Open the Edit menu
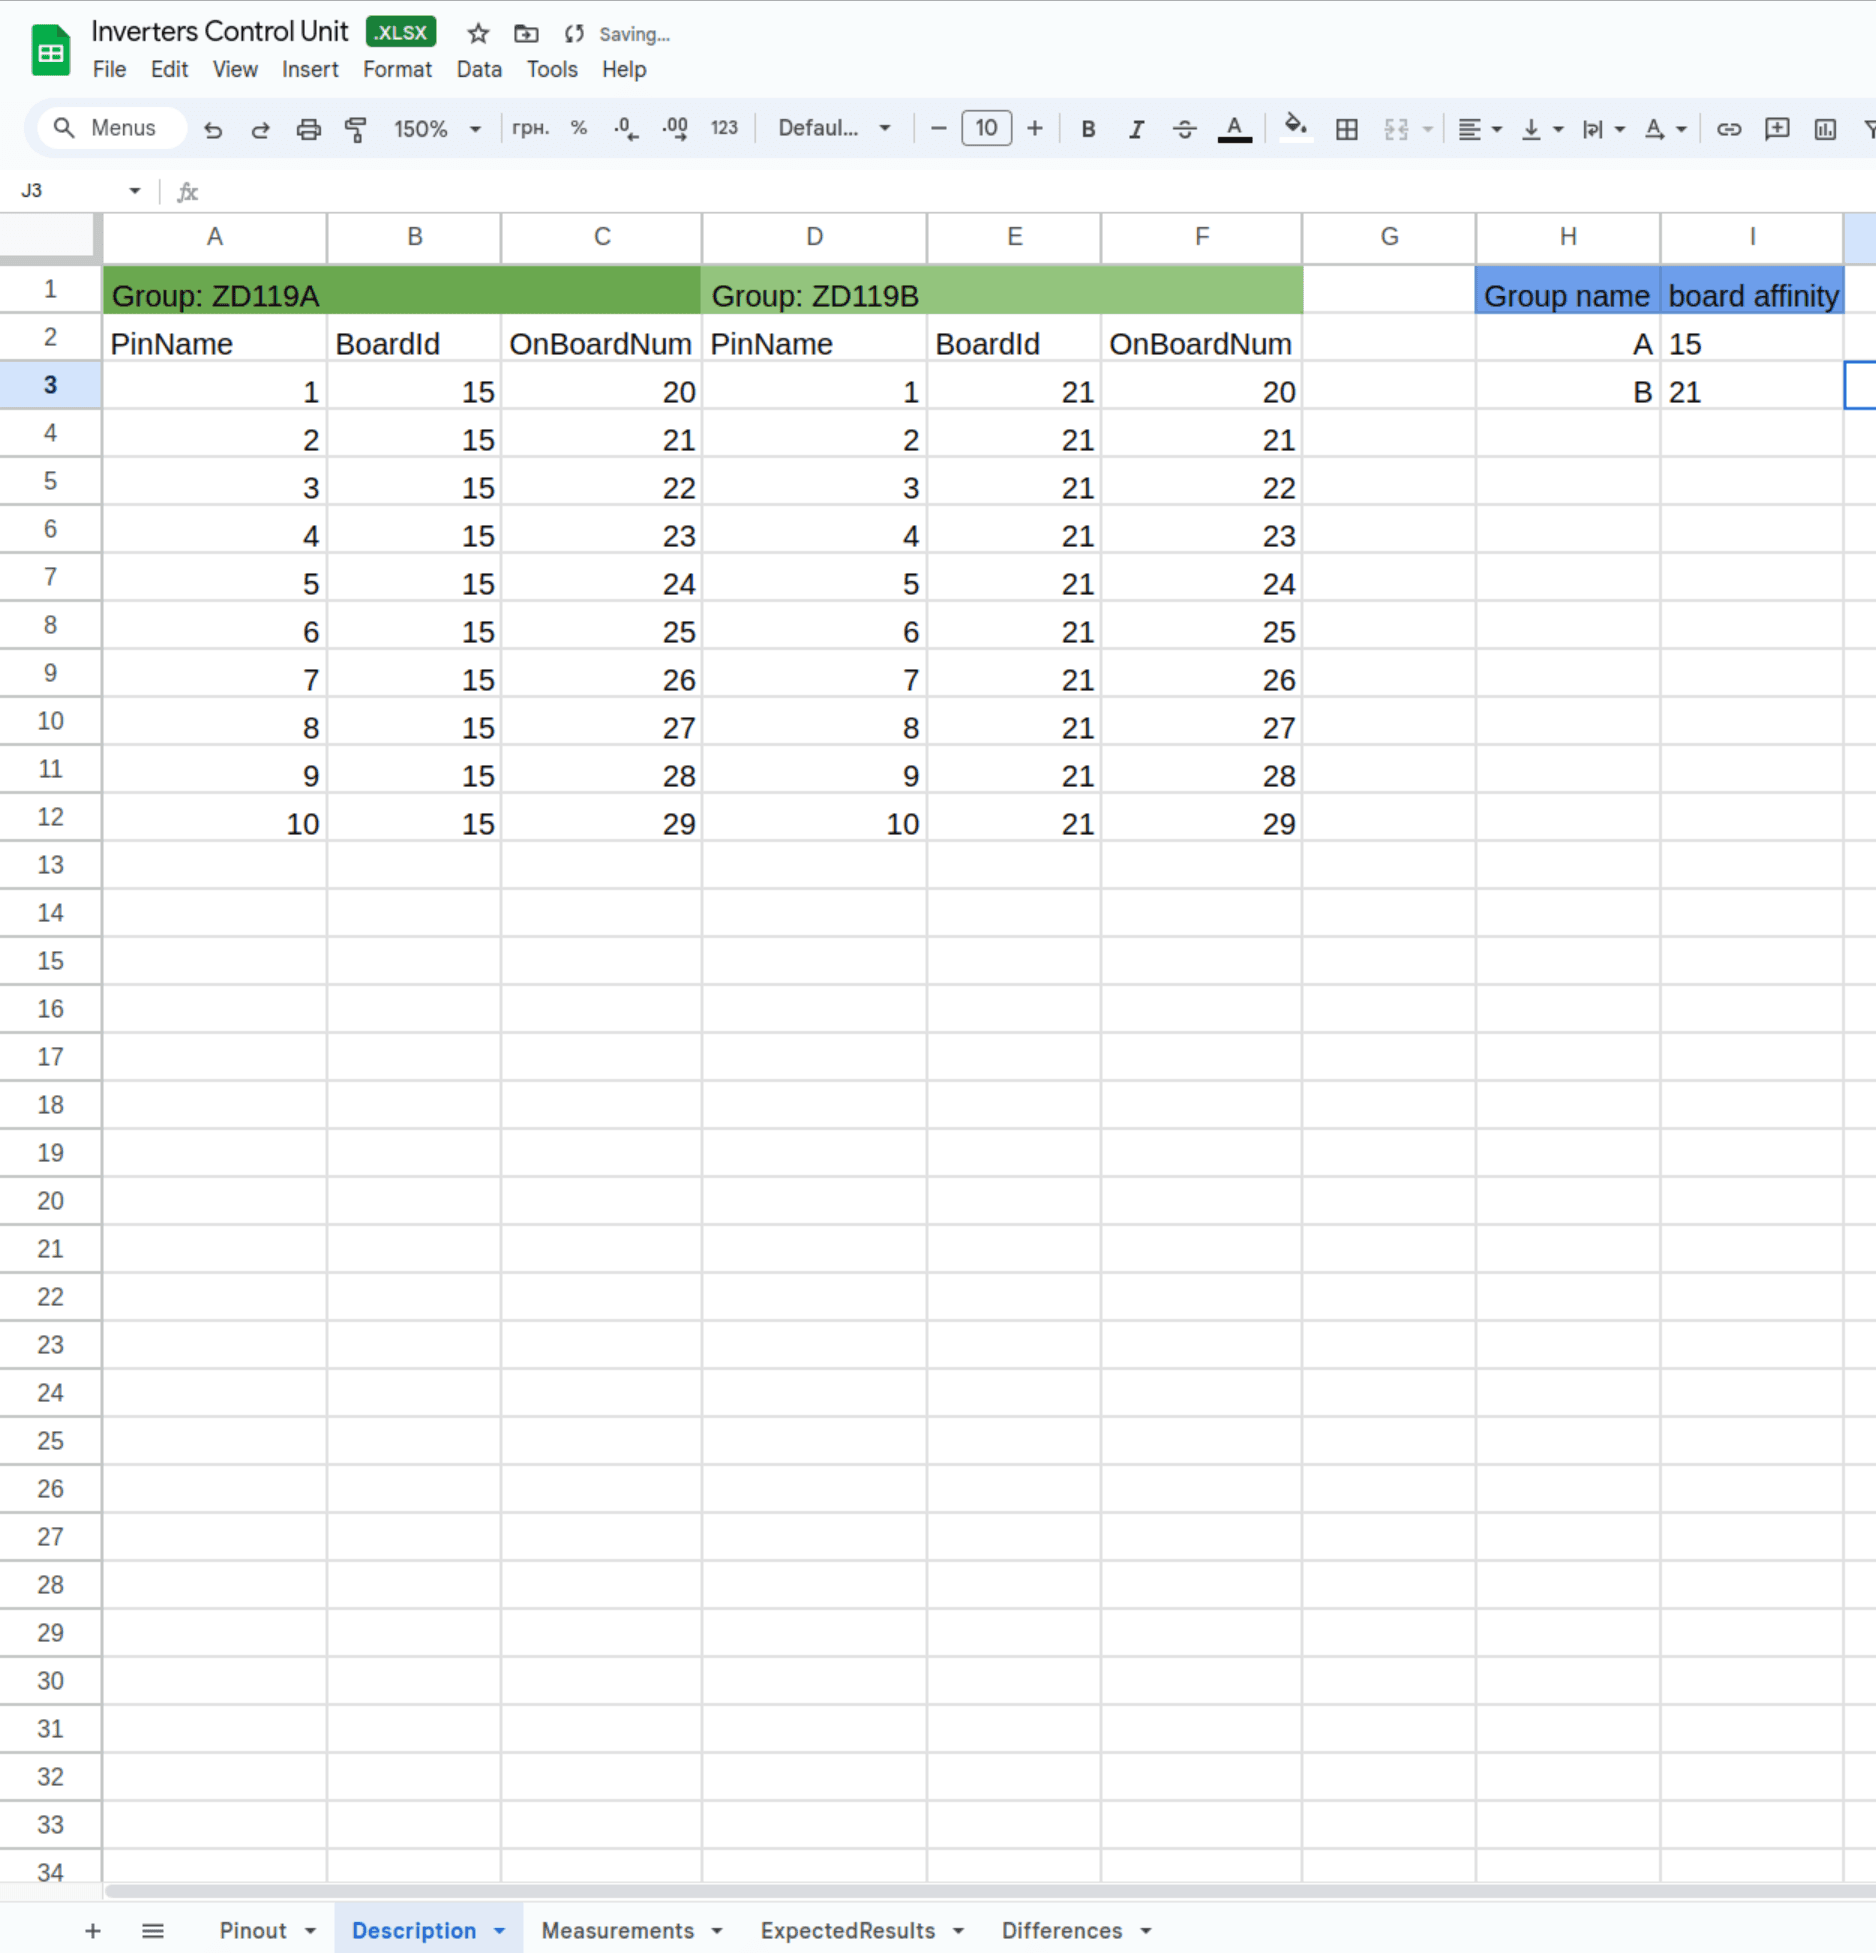Screen dimensions: 1876x1953 pyautogui.click(x=169, y=69)
